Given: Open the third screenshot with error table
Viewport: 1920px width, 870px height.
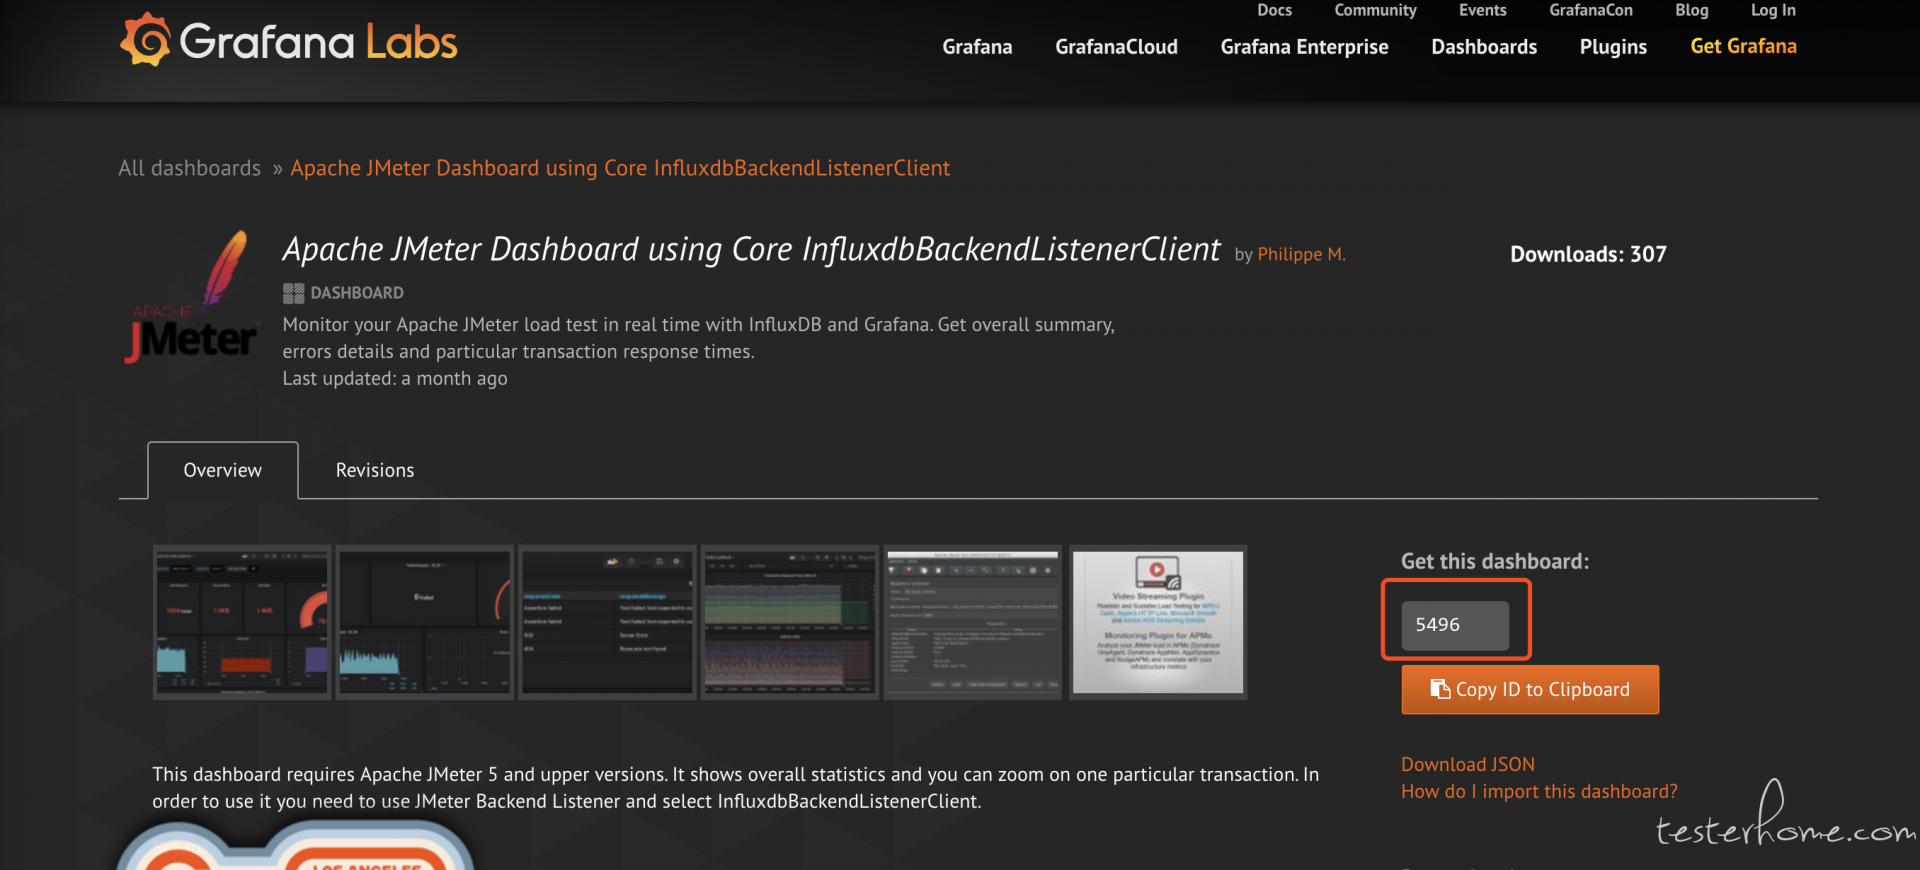Looking at the screenshot, I should tap(607, 622).
